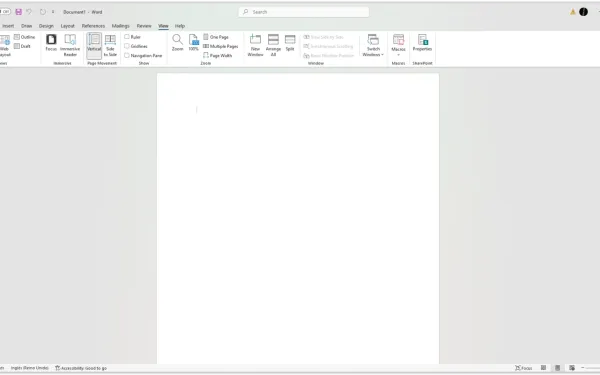
Task: Click View Side by Side
Action: 323,37
